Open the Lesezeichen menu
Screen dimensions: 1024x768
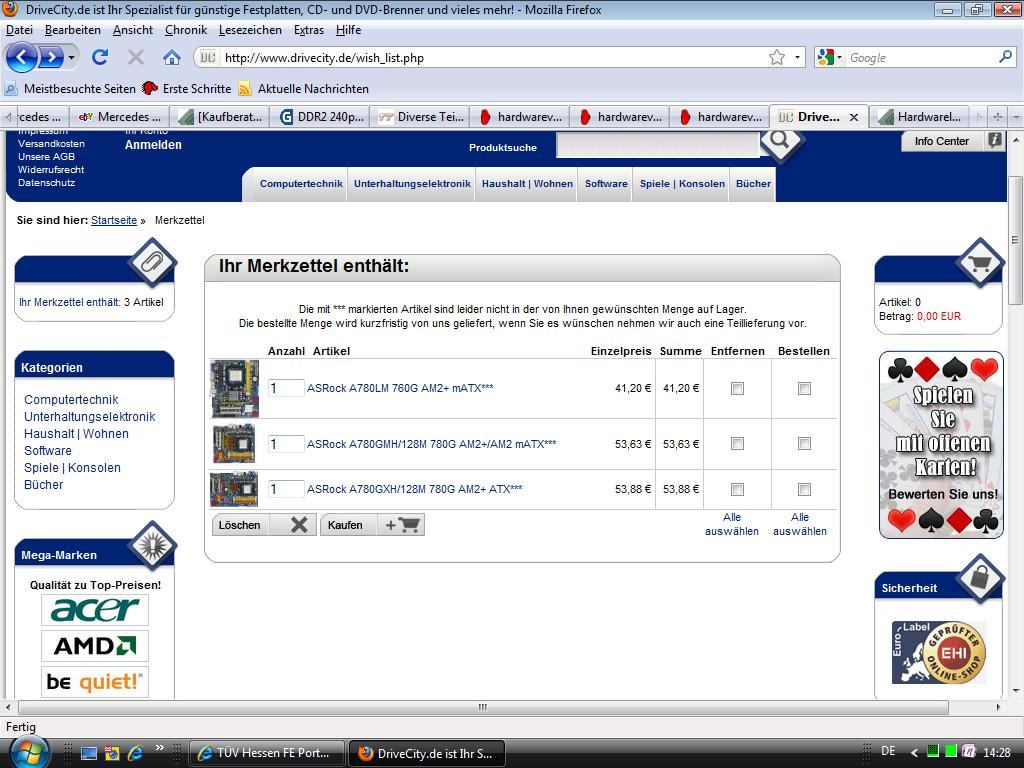[x=250, y=30]
